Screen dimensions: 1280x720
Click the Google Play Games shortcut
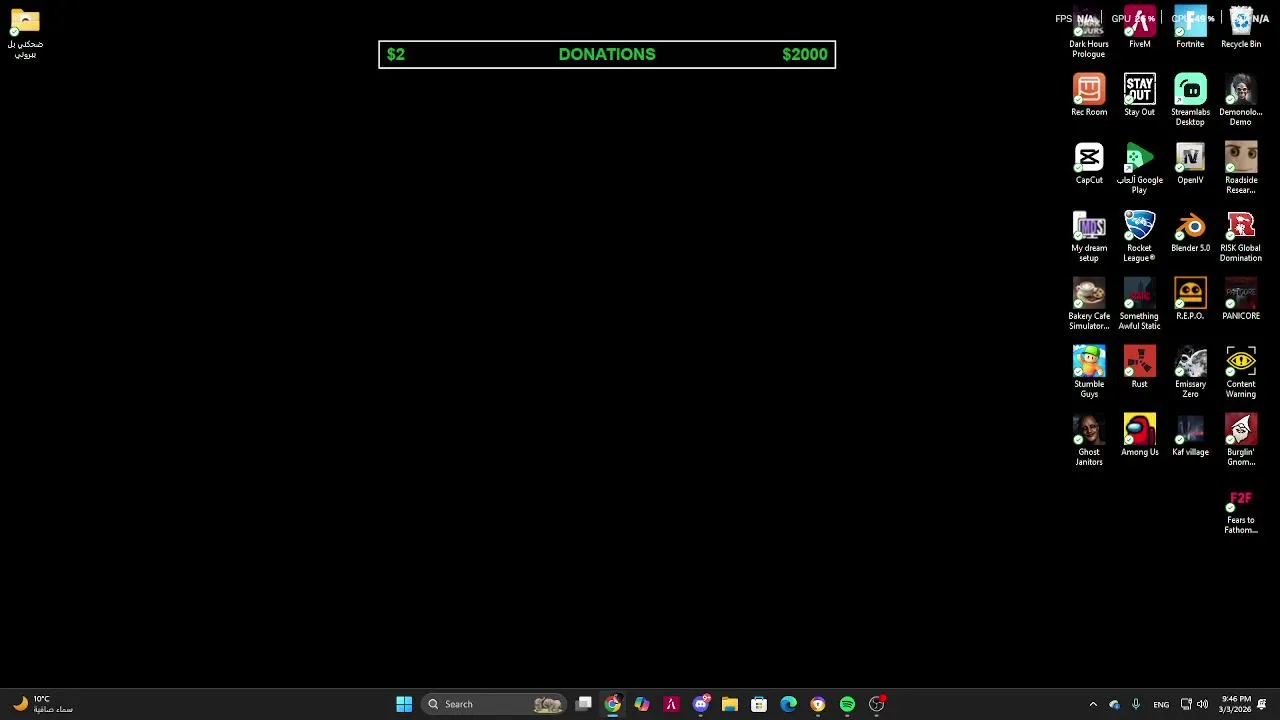[1139, 168]
